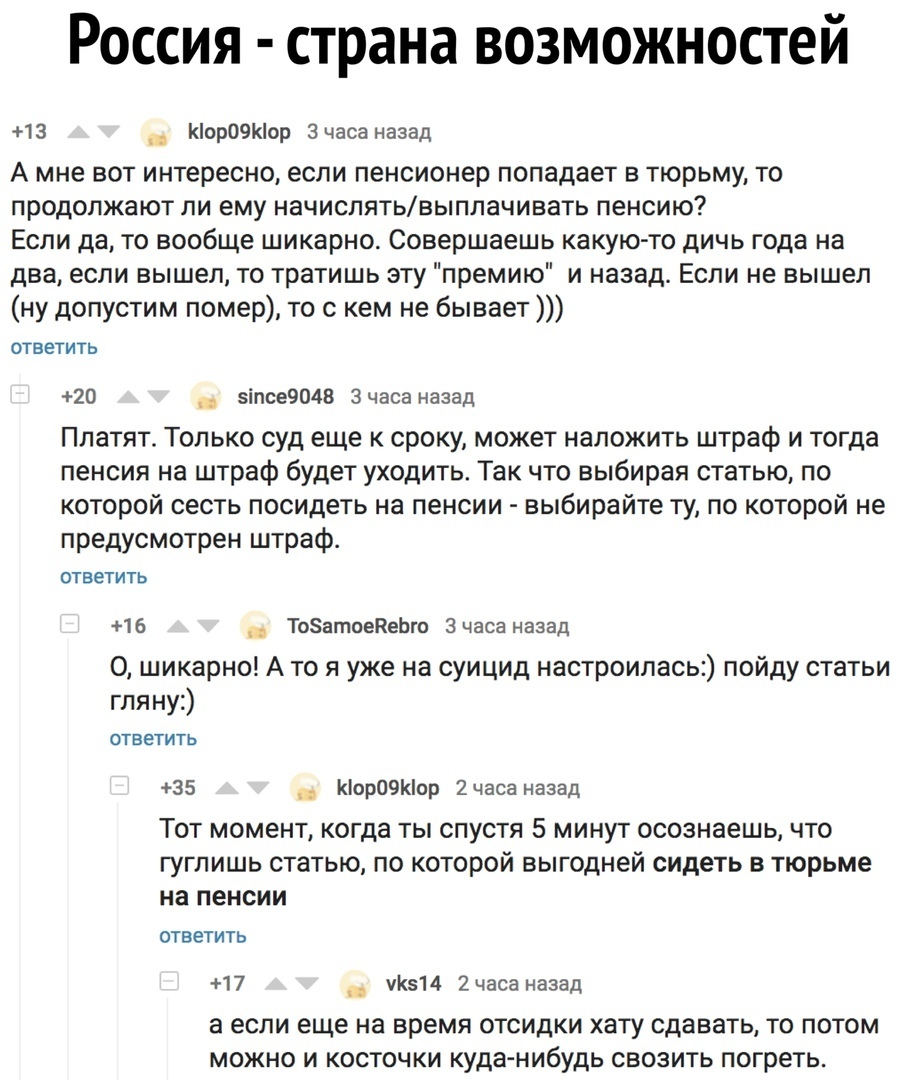
Task: Open vks14's avatar image
Action: 355,984
